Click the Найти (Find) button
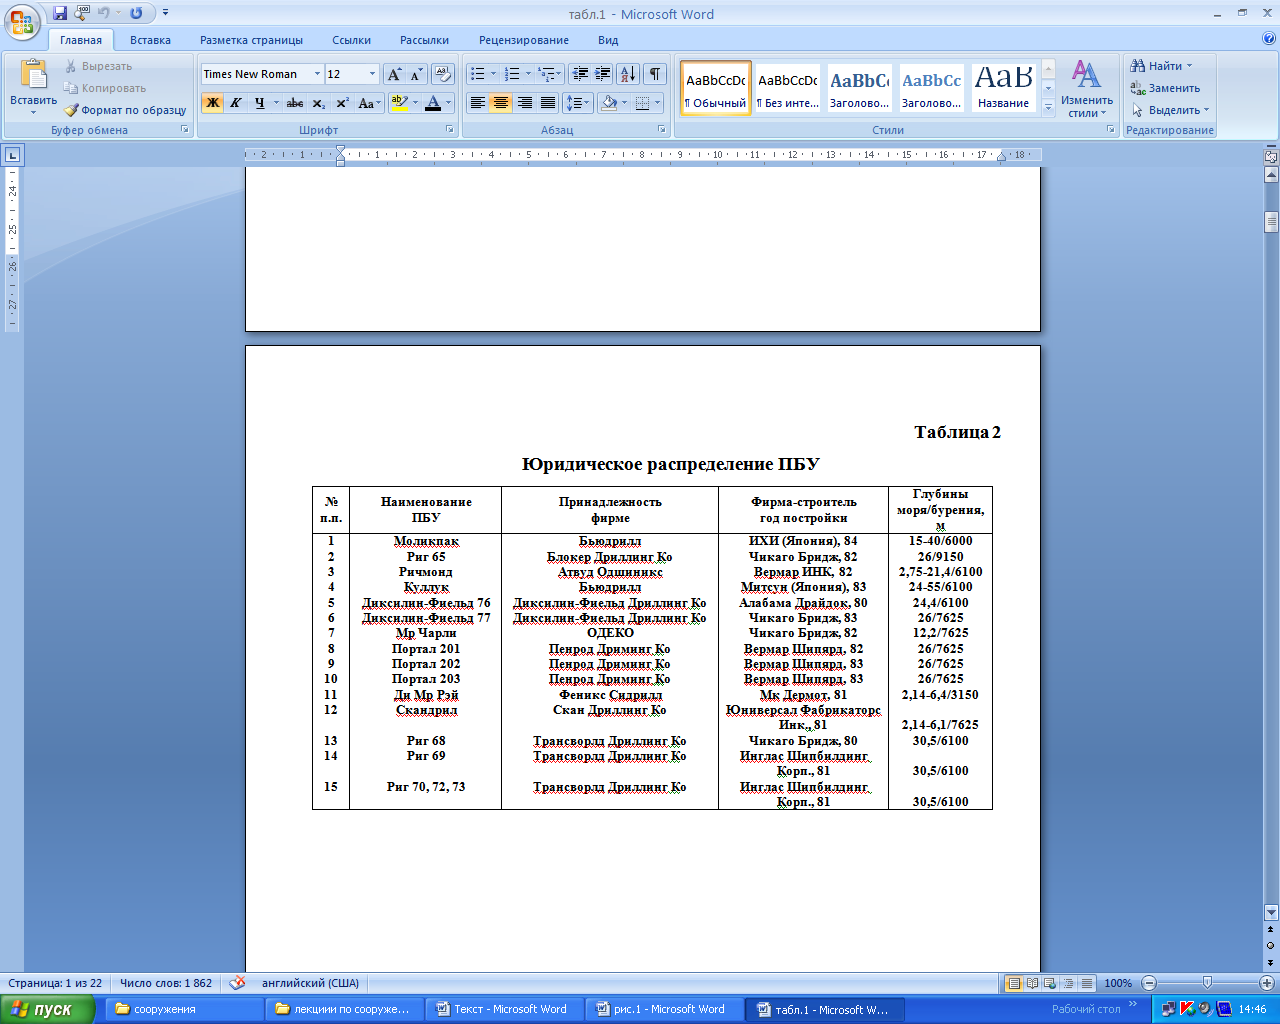This screenshot has width=1280, height=1024. click(1164, 66)
